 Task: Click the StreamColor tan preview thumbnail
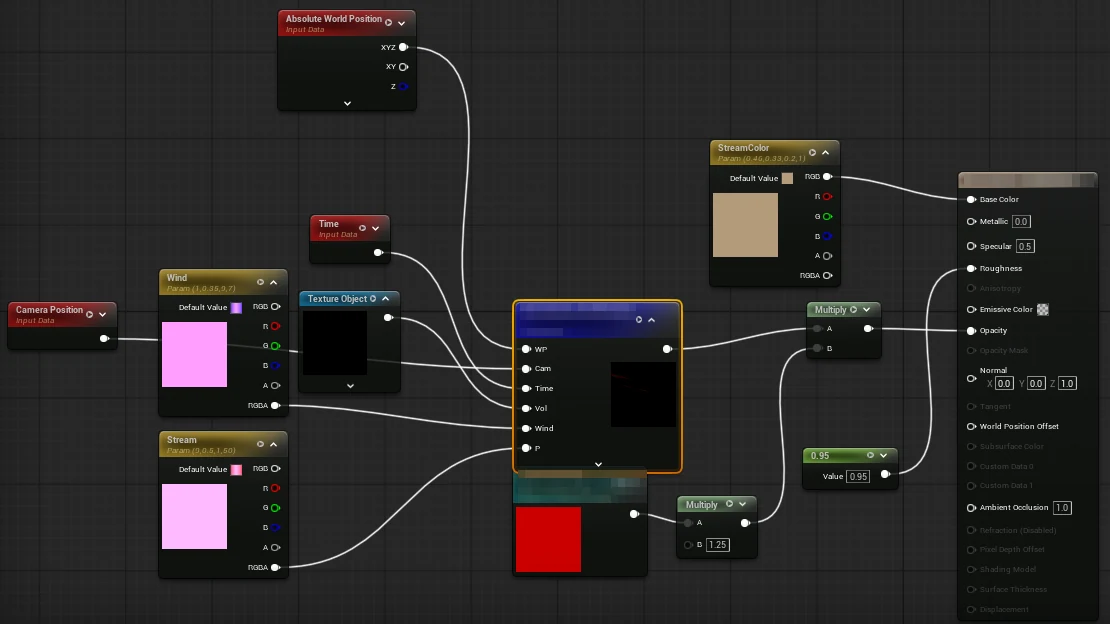745,225
